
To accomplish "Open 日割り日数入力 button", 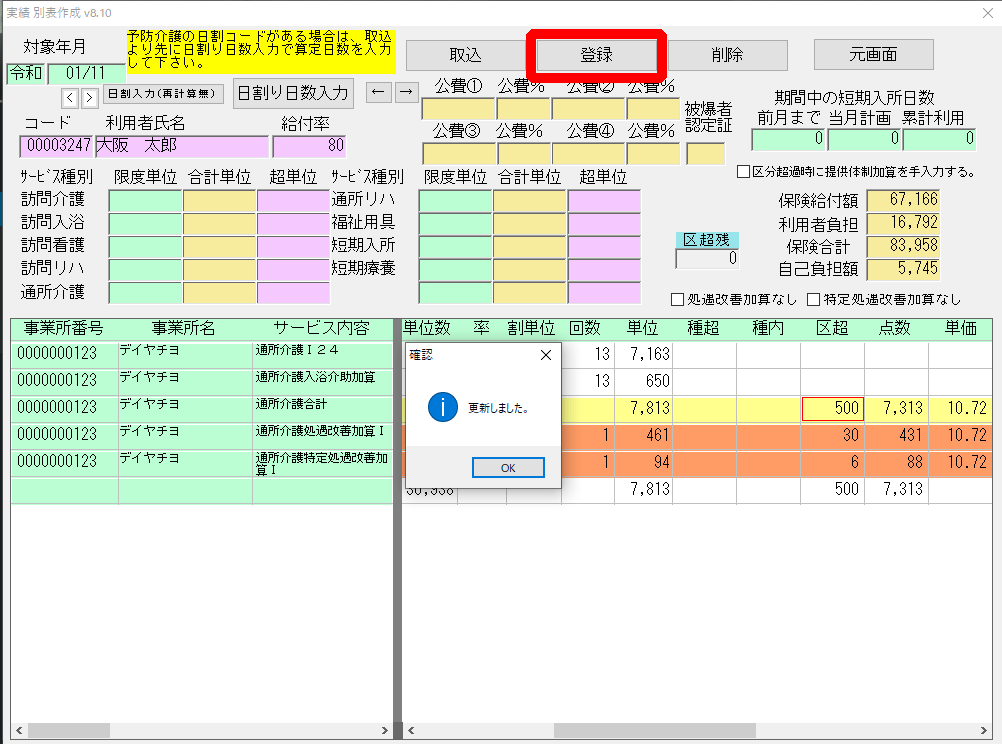I will tap(293, 93).
